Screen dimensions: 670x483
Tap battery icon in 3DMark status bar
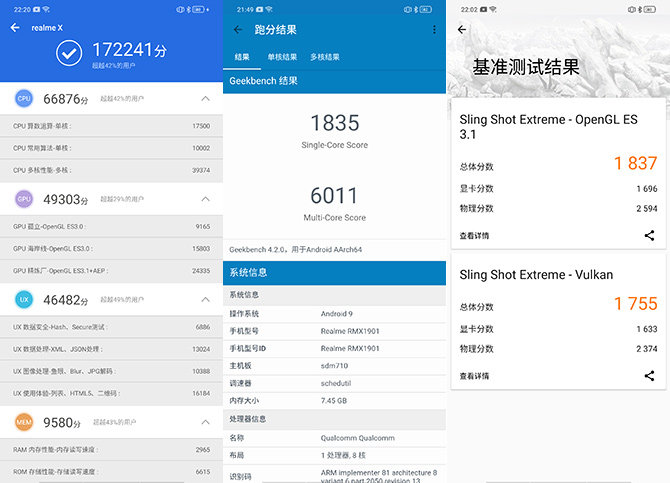click(x=649, y=9)
